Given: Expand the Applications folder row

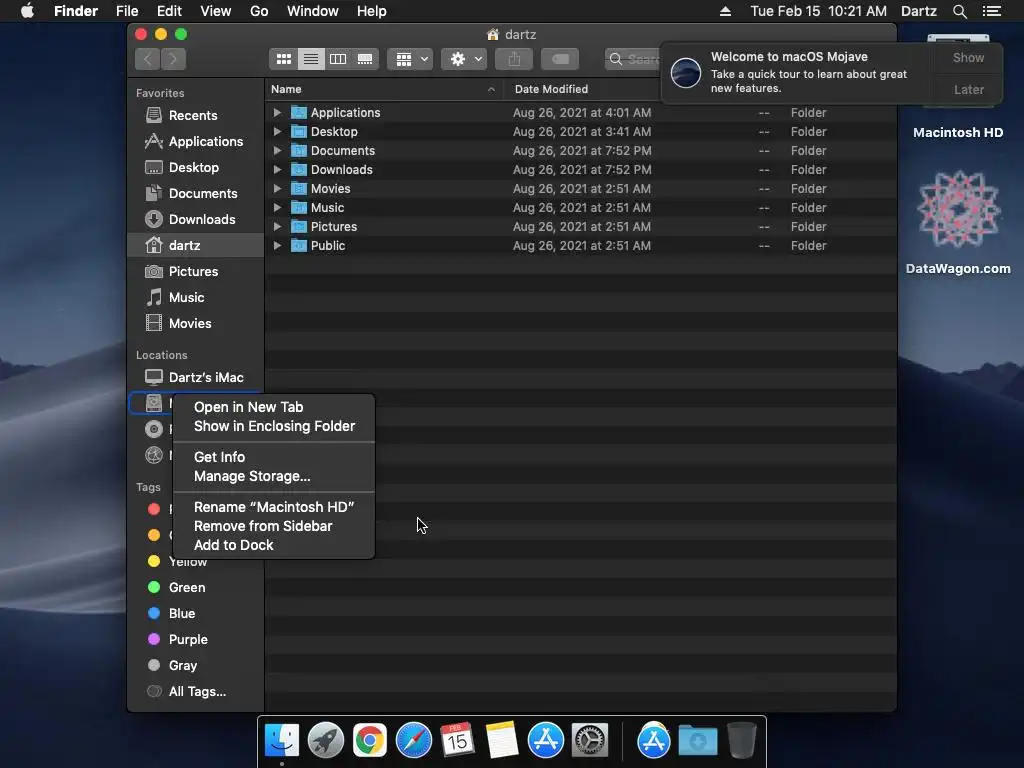Looking at the screenshot, I should (x=277, y=113).
